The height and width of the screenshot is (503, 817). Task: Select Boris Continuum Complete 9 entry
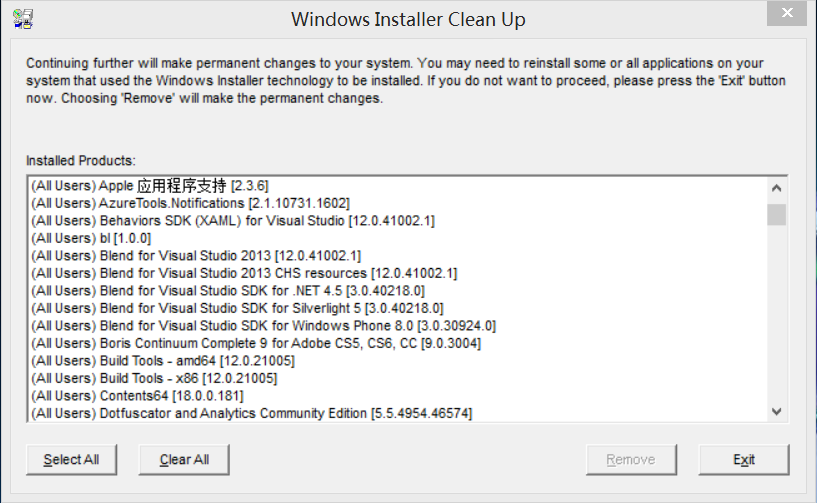(x=256, y=343)
